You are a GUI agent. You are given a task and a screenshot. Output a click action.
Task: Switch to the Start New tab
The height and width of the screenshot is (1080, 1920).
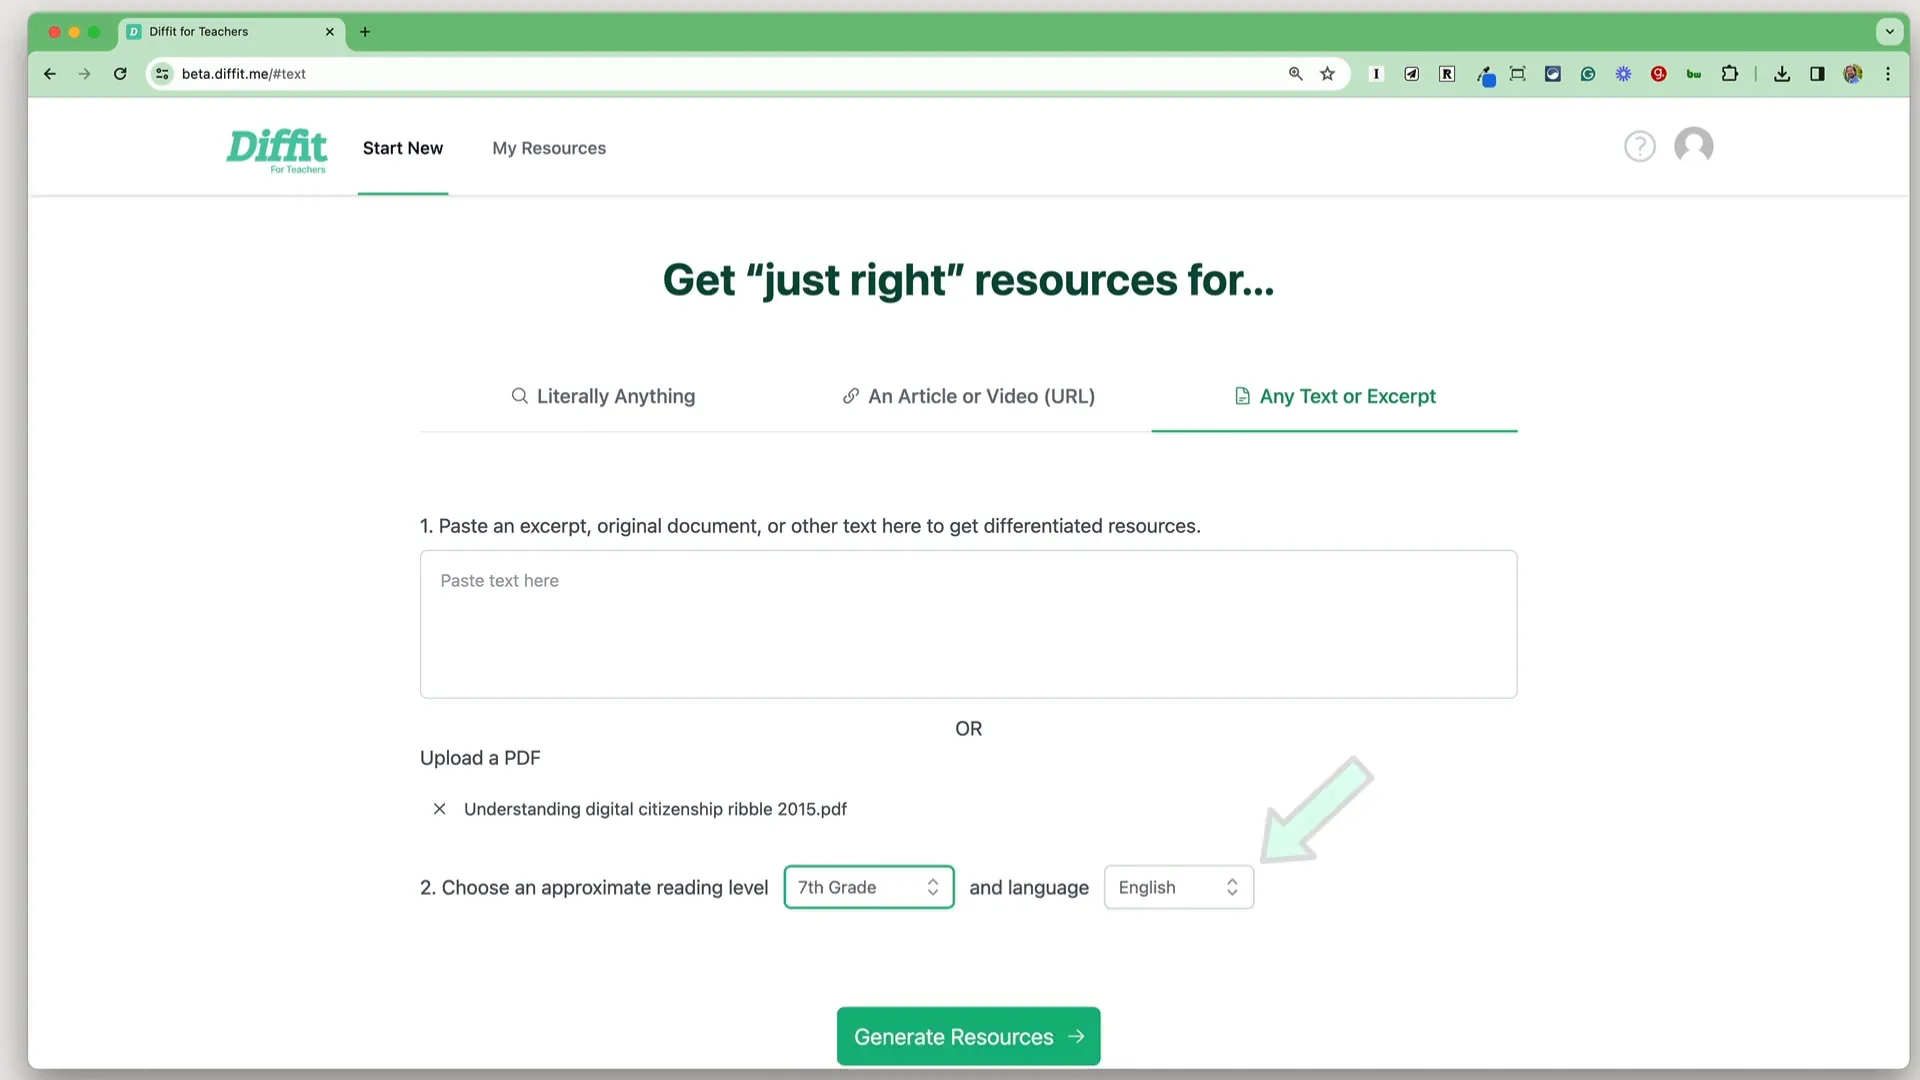403,148
